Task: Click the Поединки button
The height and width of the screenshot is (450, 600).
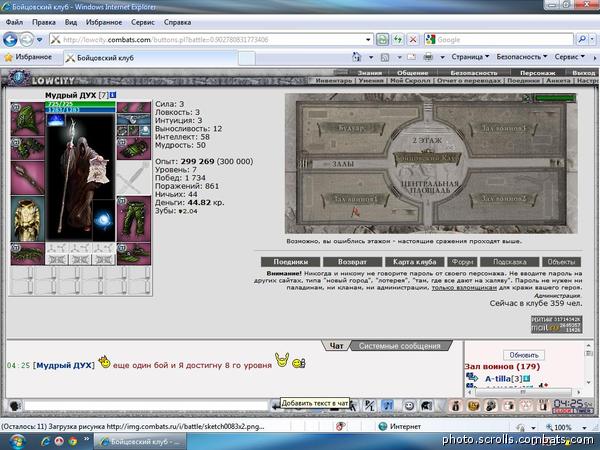Action: point(290,262)
